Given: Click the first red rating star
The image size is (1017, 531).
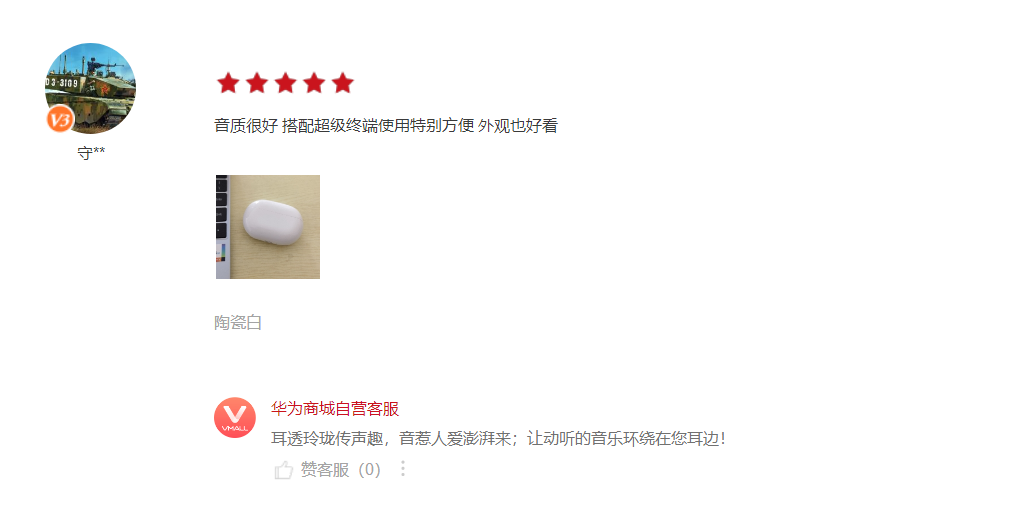Looking at the screenshot, I should [x=228, y=83].
